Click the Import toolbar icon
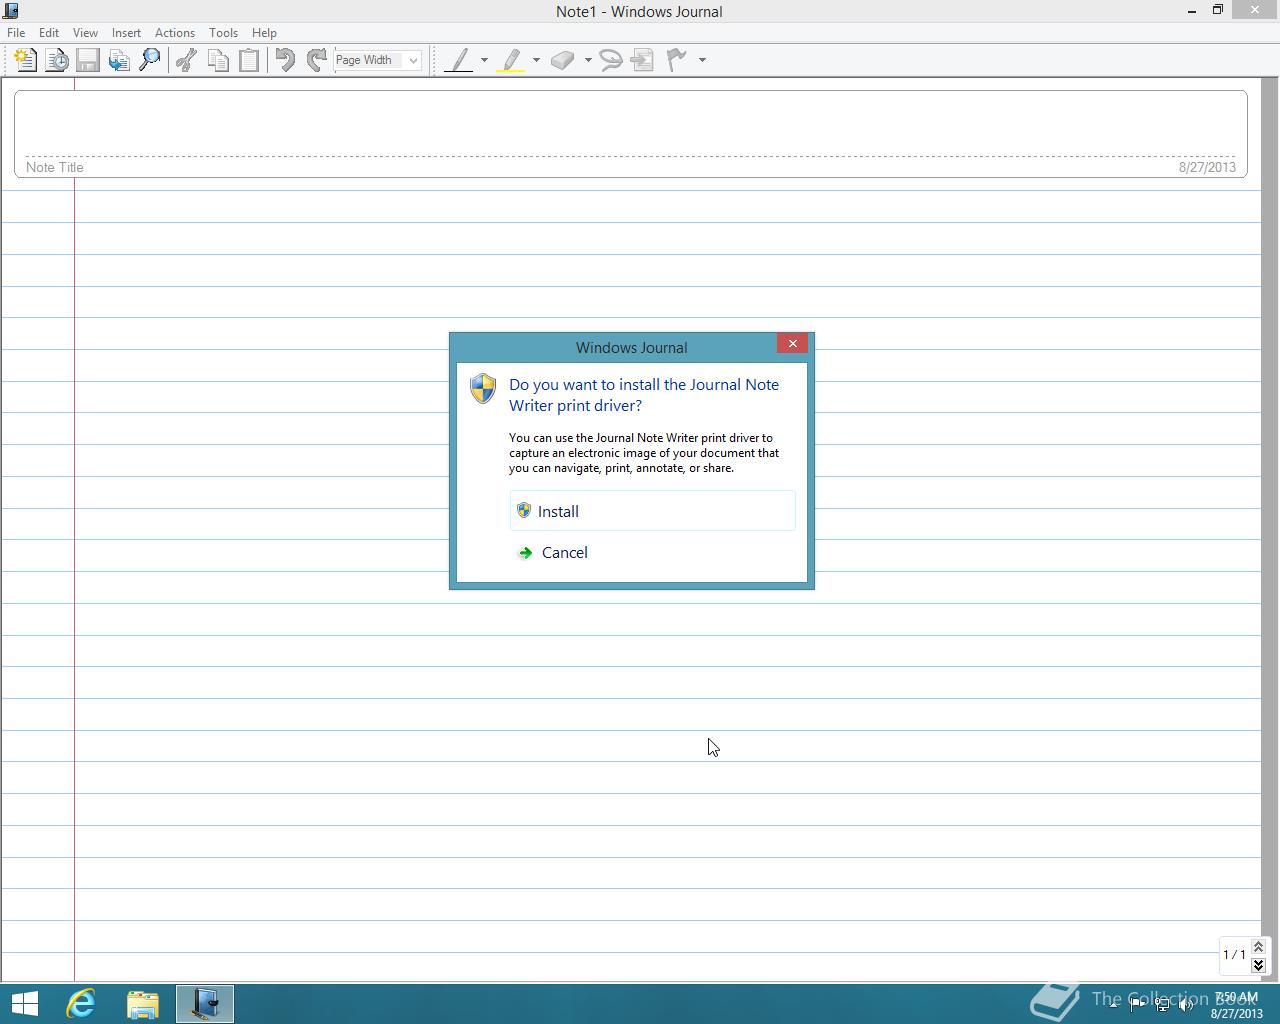This screenshot has height=1024, width=1280. (119, 60)
